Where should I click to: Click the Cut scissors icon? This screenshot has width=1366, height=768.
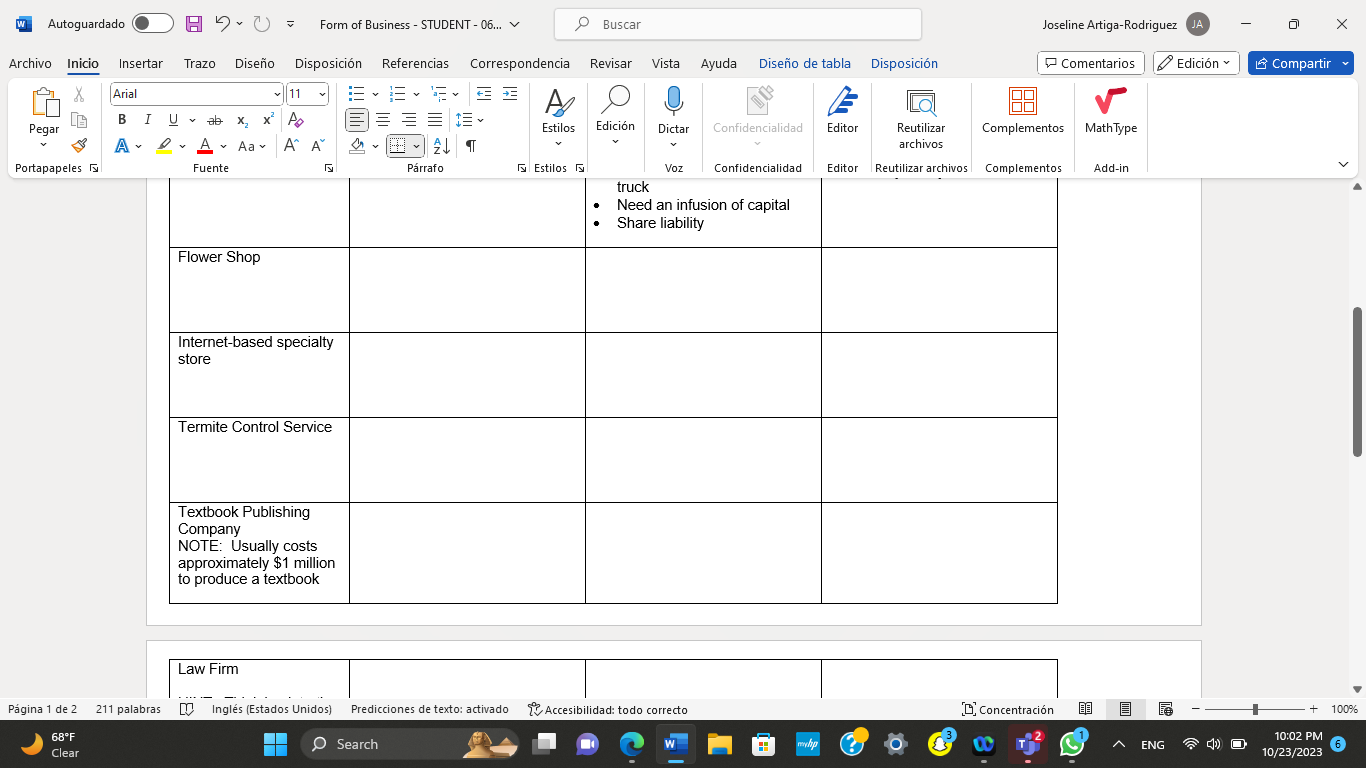pos(79,95)
